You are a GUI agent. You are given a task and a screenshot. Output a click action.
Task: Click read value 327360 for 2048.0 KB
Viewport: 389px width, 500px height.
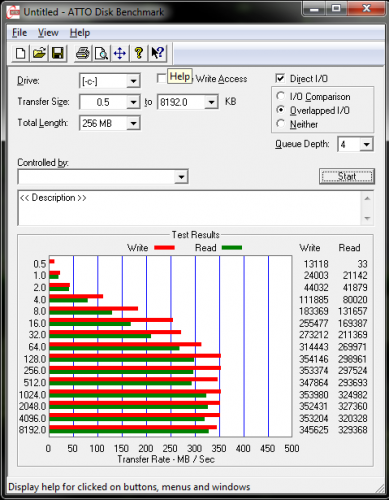353,406
